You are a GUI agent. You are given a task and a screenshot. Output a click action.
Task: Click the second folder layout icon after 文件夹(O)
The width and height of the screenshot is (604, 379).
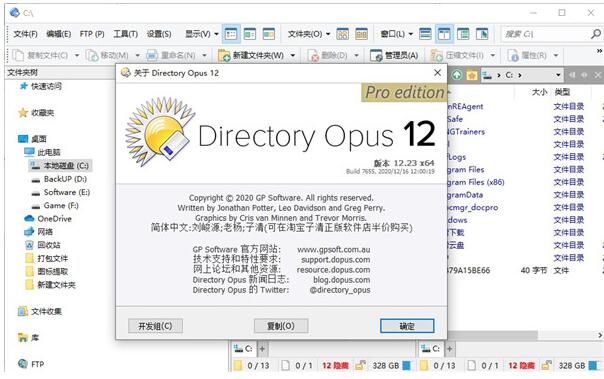(x=361, y=34)
